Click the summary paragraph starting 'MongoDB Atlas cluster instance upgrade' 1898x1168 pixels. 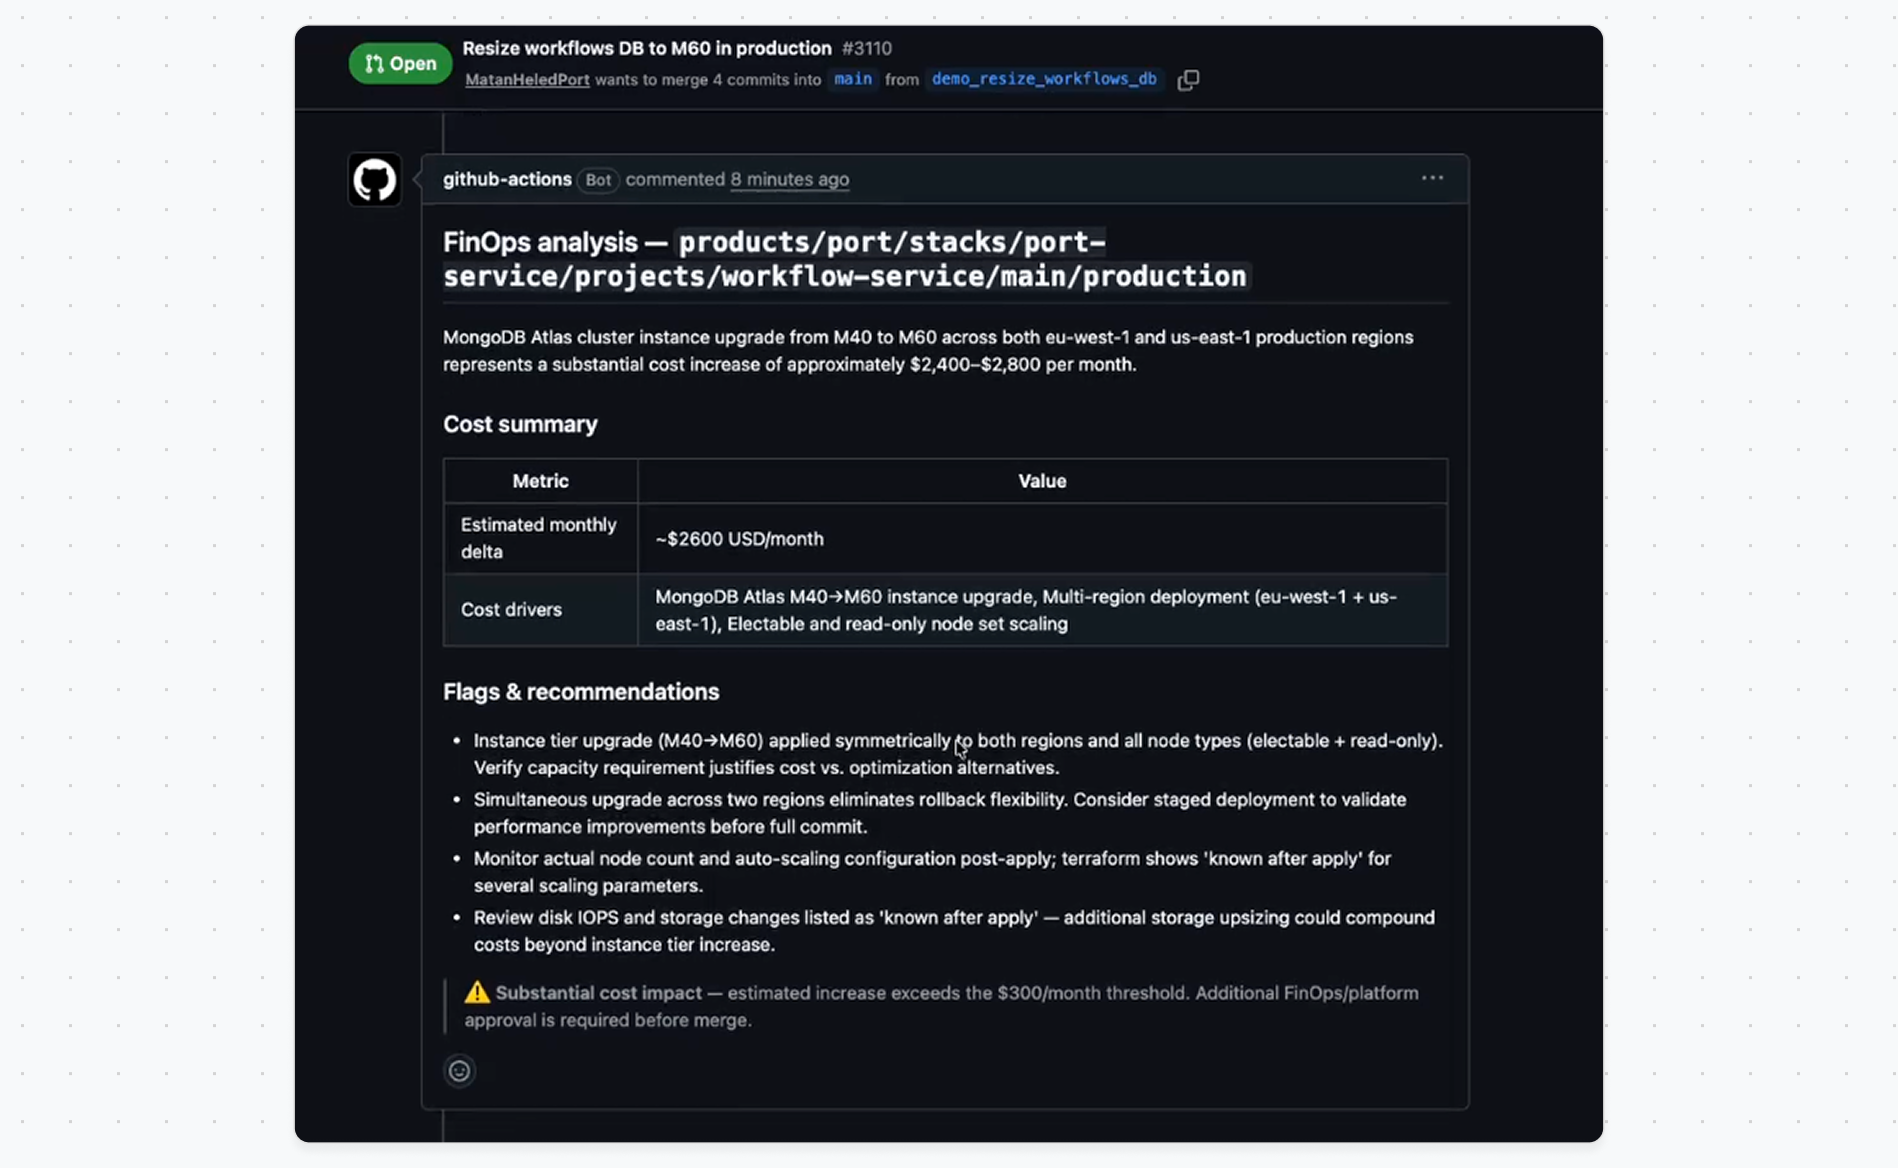coord(928,351)
